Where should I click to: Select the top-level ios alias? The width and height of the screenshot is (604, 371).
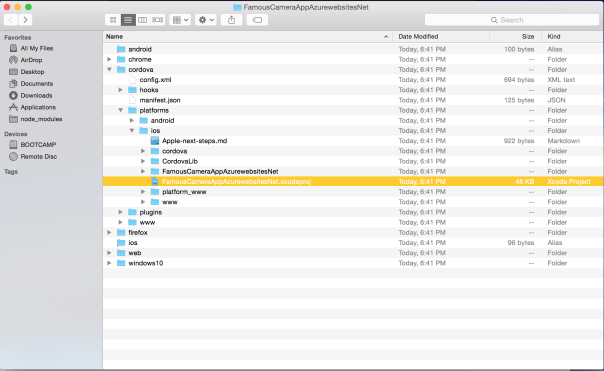tap(133, 243)
